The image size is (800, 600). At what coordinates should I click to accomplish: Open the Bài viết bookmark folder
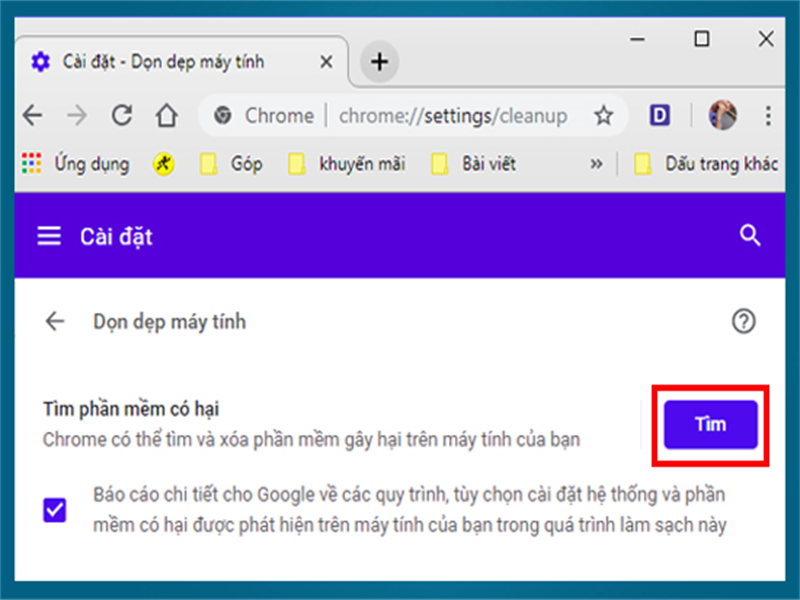(x=473, y=164)
